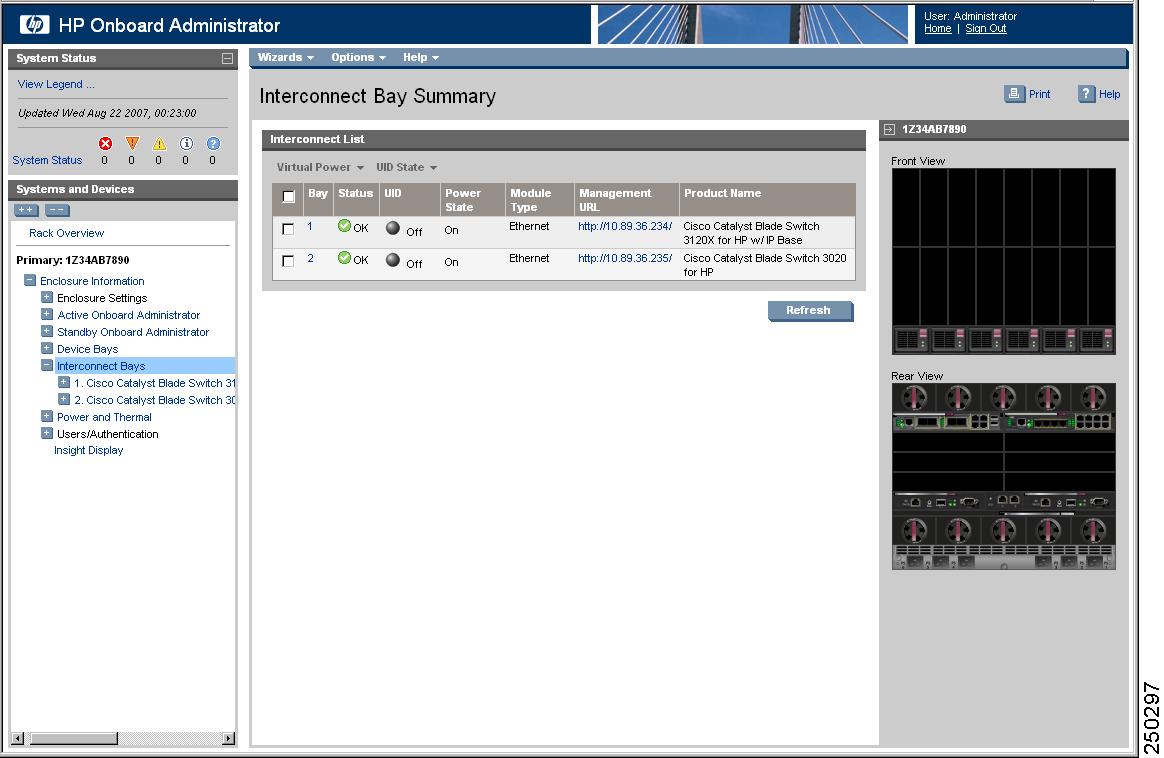Click the UID indicator for bay 2
This screenshot has width=1164, height=758.
pyautogui.click(x=393, y=260)
